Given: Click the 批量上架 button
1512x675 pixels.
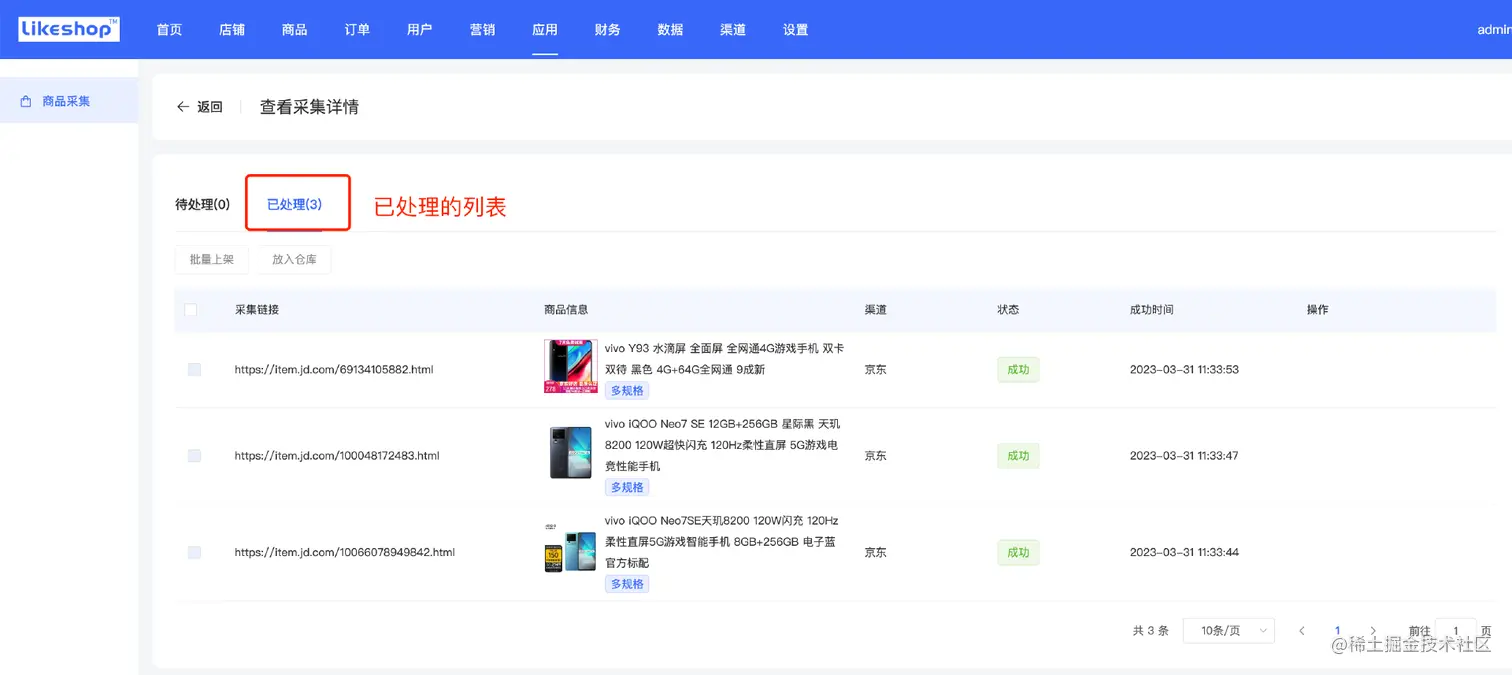Looking at the screenshot, I should [211, 259].
